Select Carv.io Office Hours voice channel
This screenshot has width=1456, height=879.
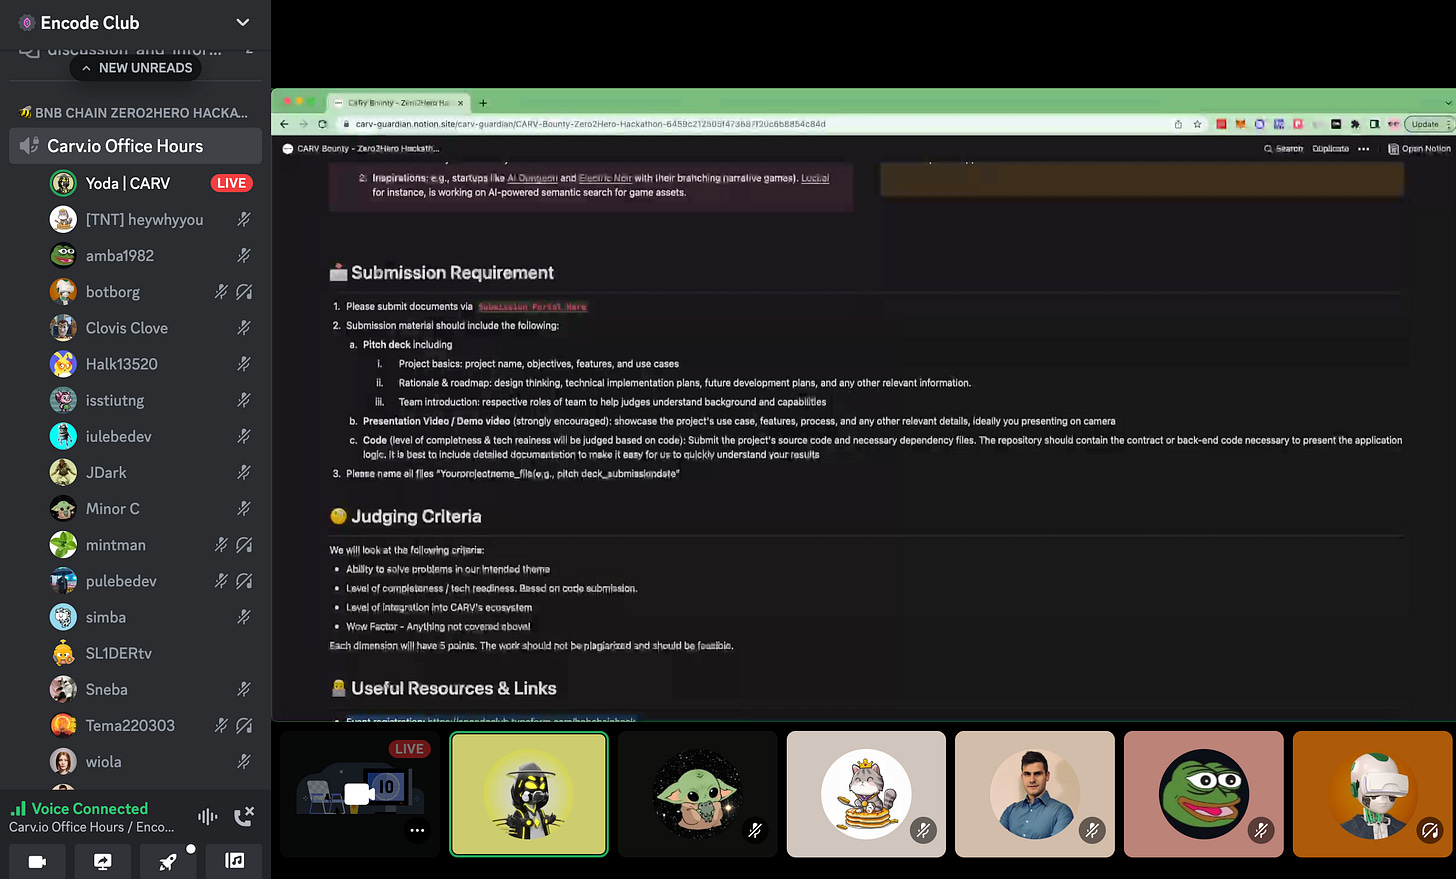coord(135,146)
